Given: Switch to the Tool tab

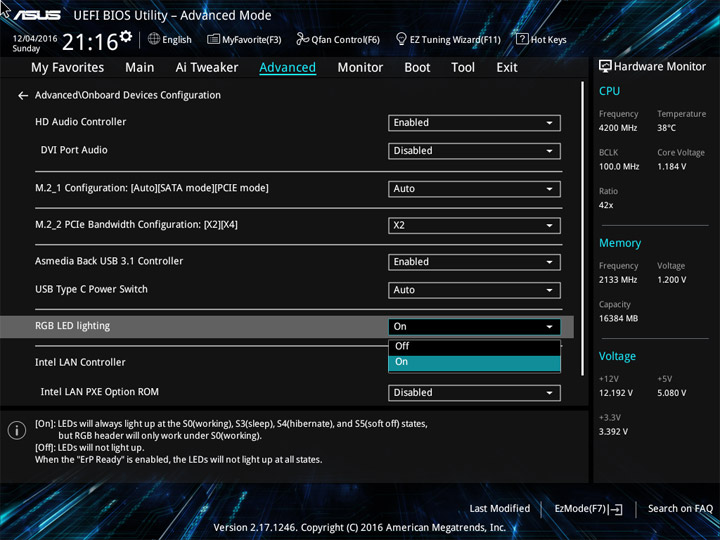Looking at the screenshot, I should pyautogui.click(x=463, y=68).
